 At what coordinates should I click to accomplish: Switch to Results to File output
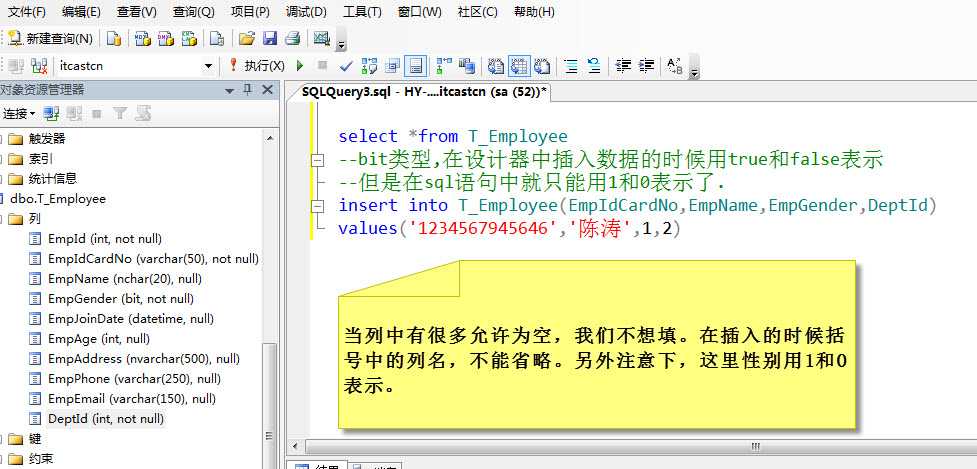pos(543,65)
